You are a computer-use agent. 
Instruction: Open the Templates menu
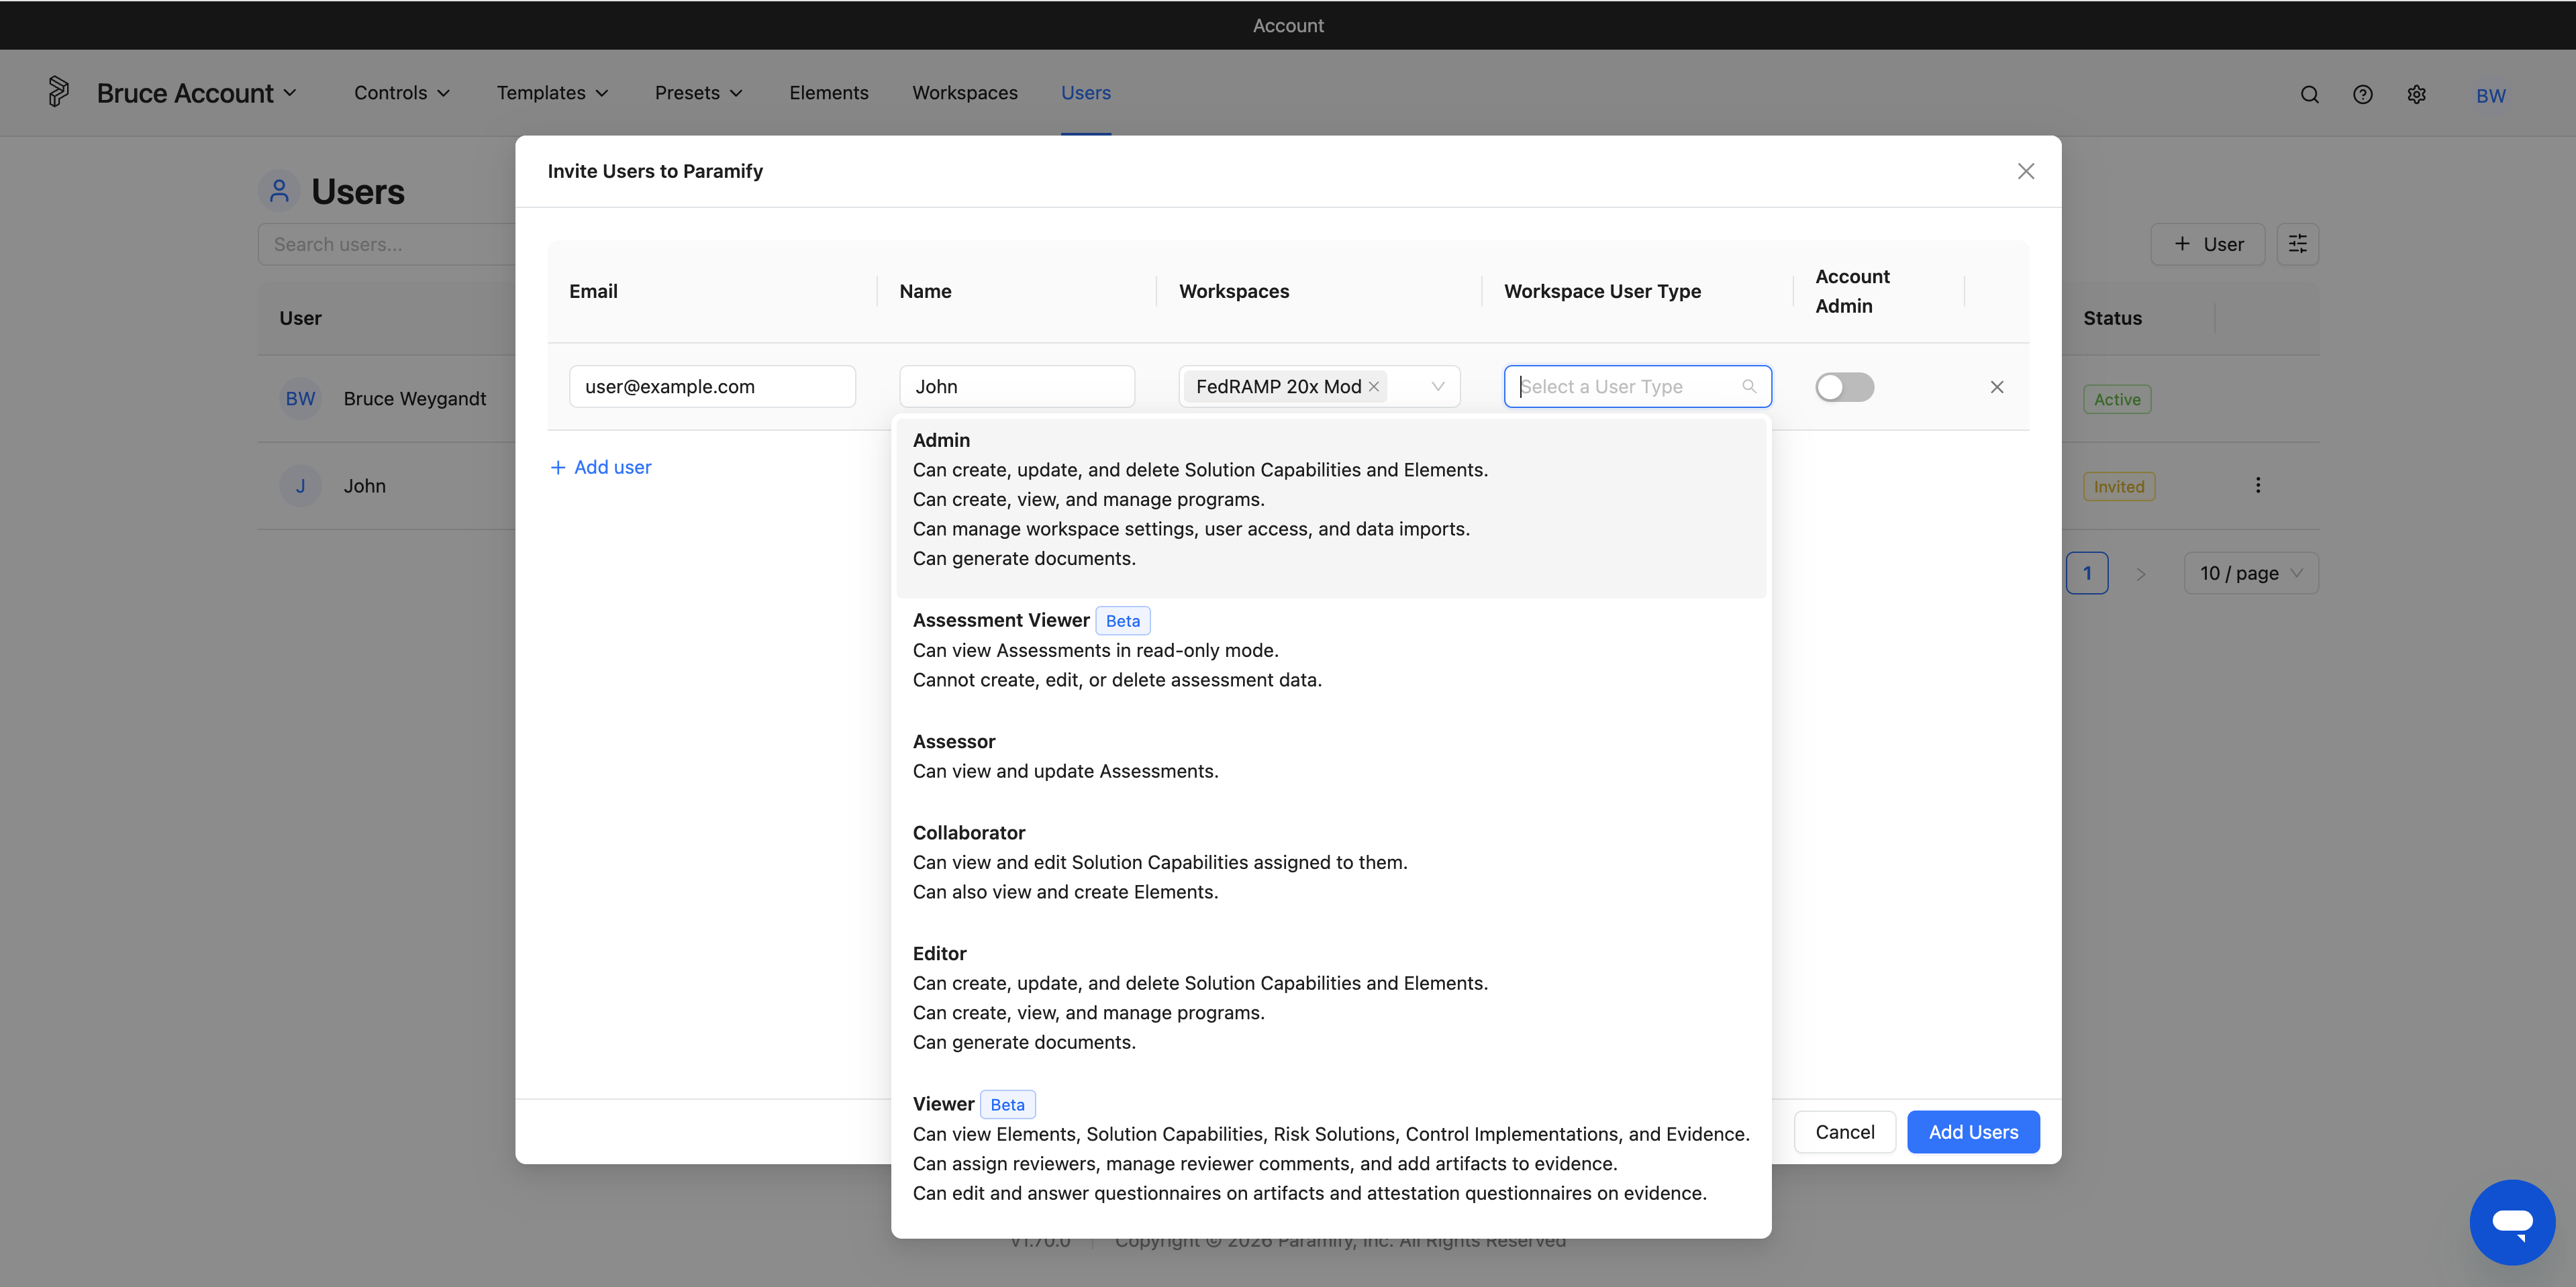(x=552, y=93)
